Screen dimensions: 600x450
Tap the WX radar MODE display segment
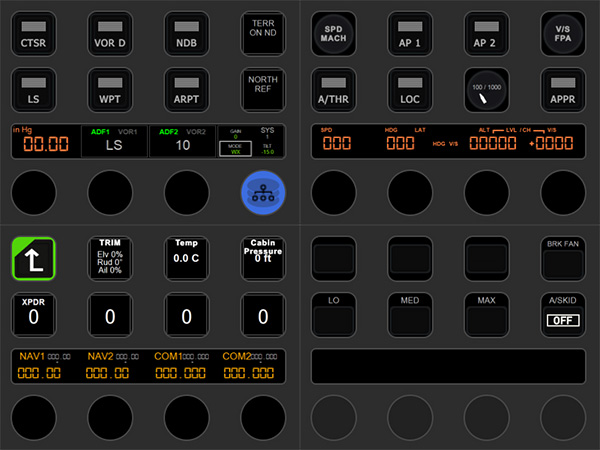[x=235, y=149]
